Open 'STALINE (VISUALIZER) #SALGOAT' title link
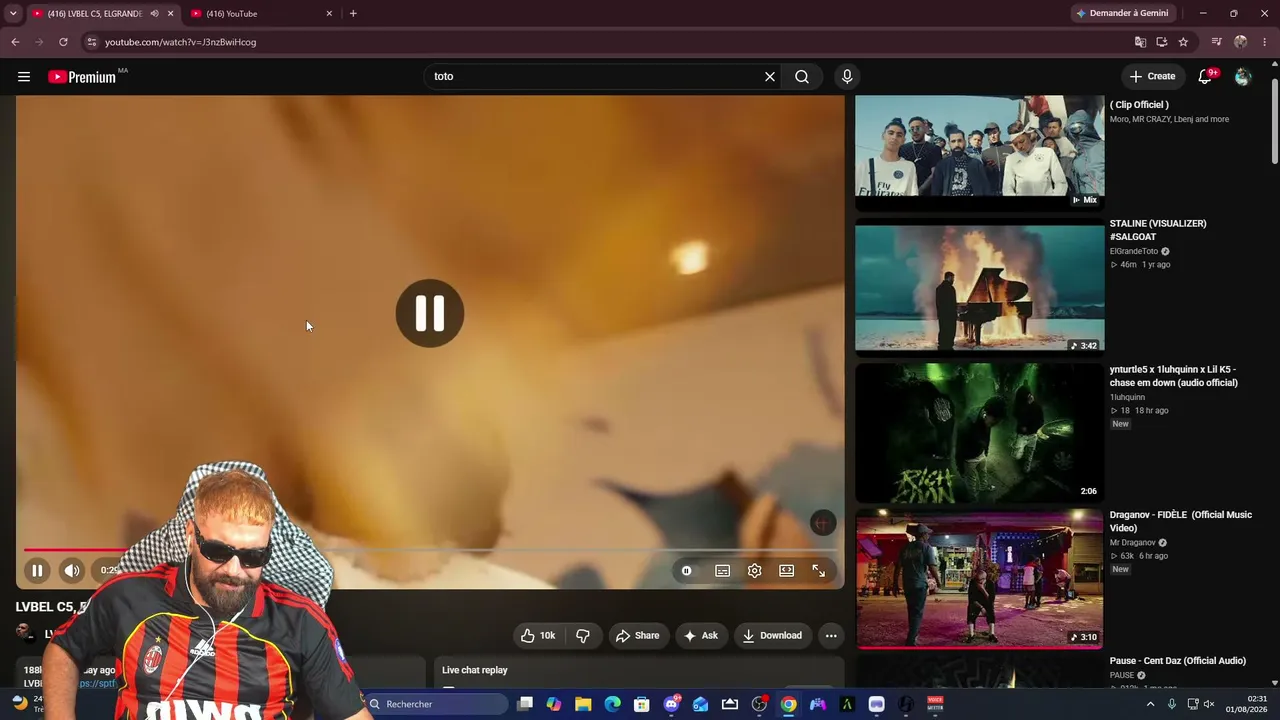Screen dimensions: 1280x720 coord(1158,230)
